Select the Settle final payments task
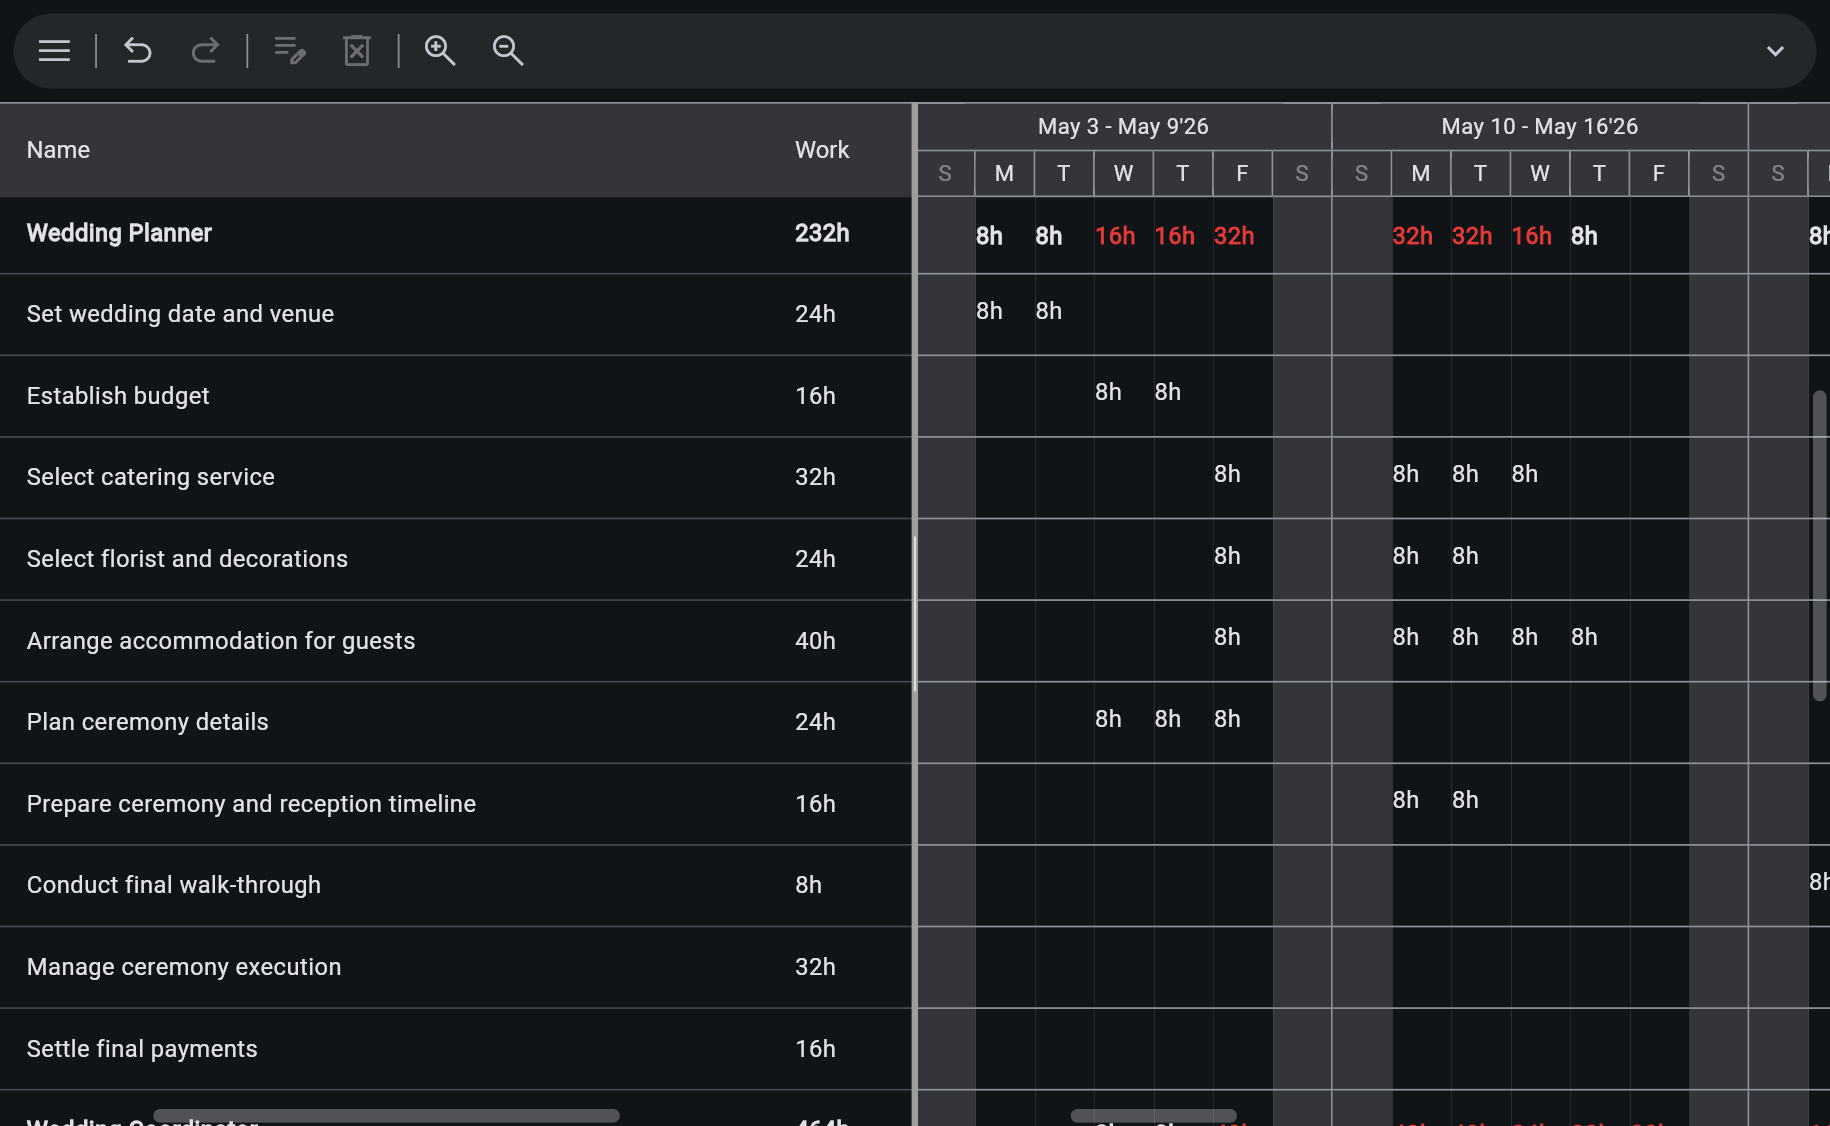This screenshot has width=1830, height=1126. tap(141, 1048)
